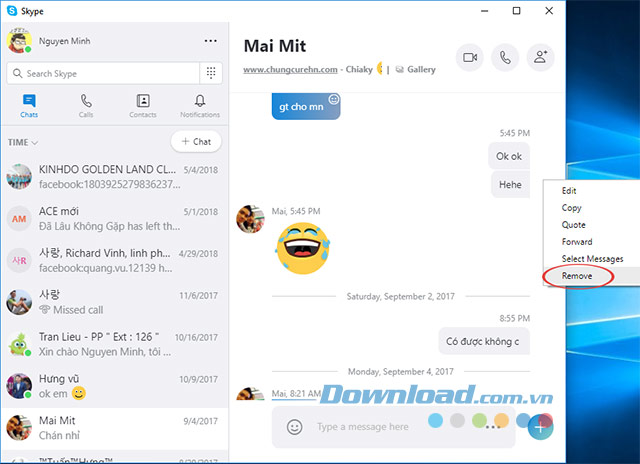Select Forward in the context menu
The height and width of the screenshot is (464, 640).
pos(577,241)
